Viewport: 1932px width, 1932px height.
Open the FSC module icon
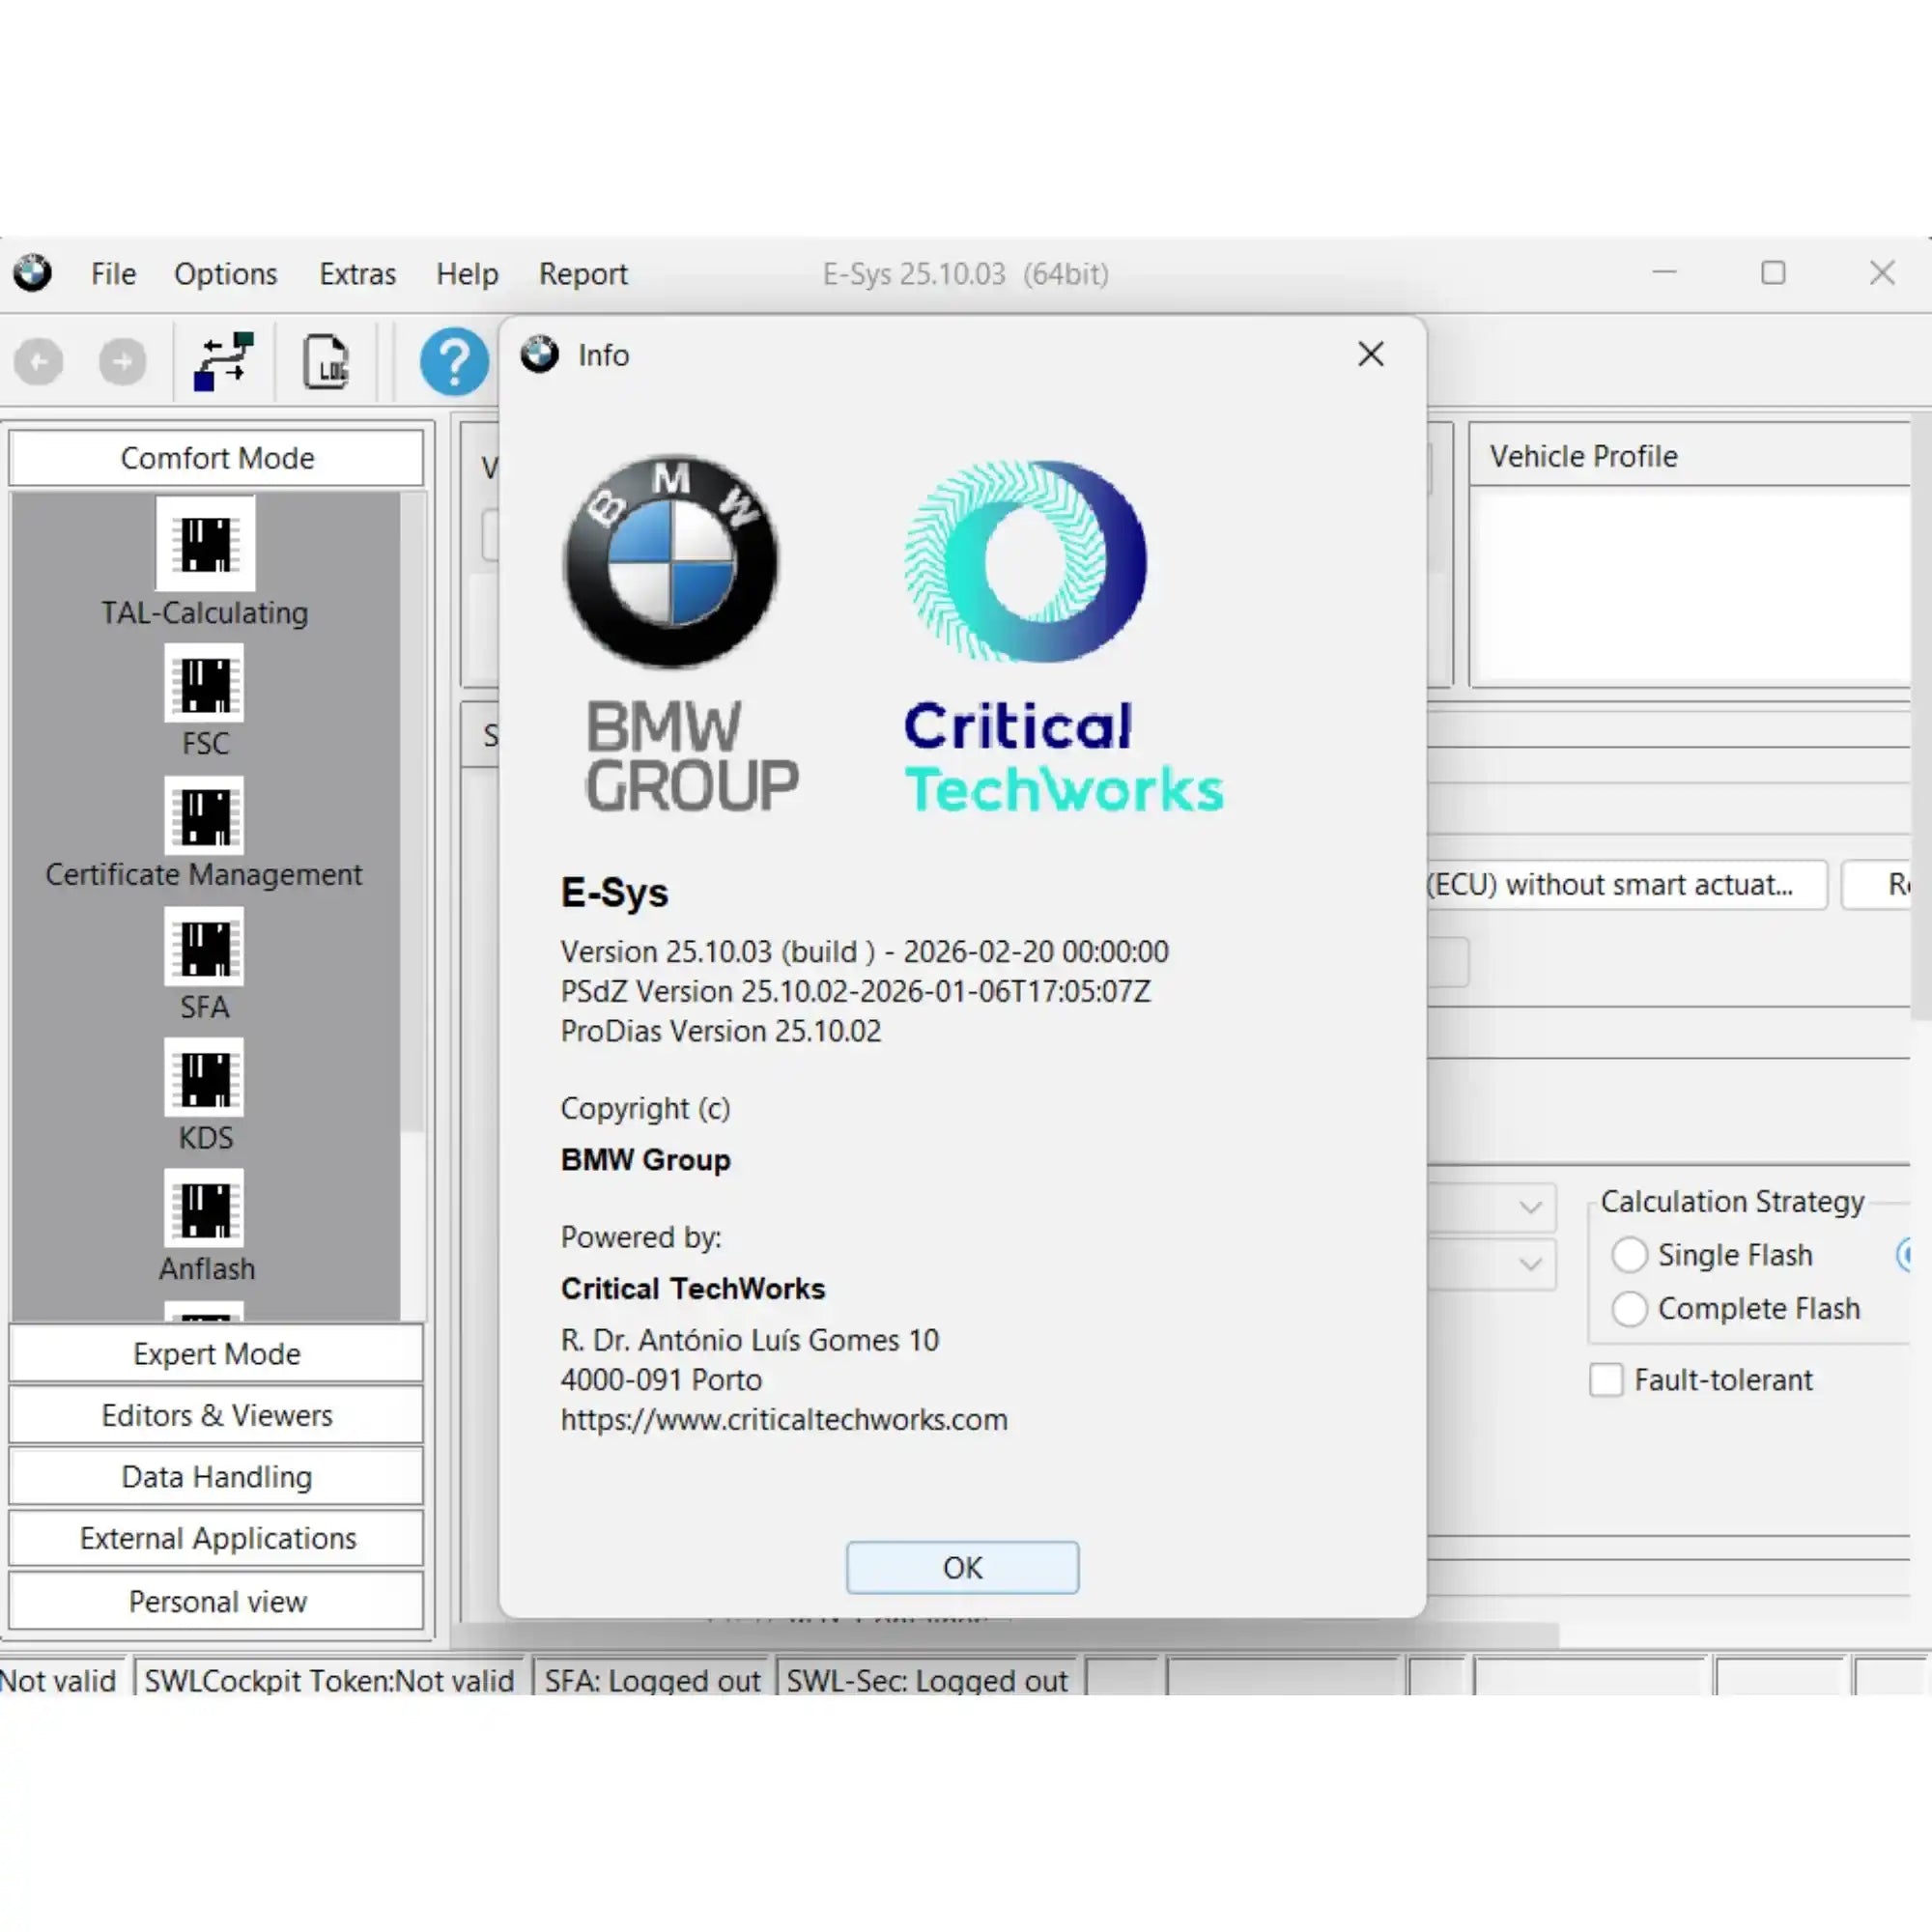[x=204, y=684]
